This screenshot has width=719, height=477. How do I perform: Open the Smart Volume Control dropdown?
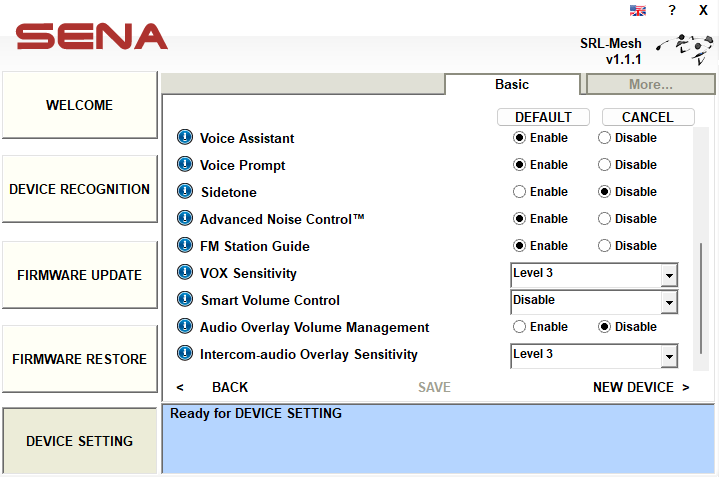tap(668, 302)
